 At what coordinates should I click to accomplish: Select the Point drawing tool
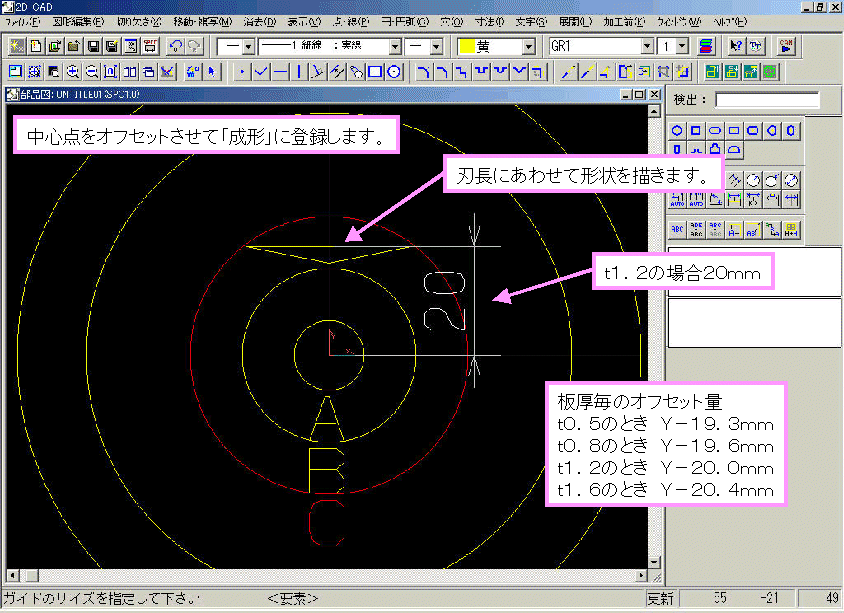coord(242,72)
